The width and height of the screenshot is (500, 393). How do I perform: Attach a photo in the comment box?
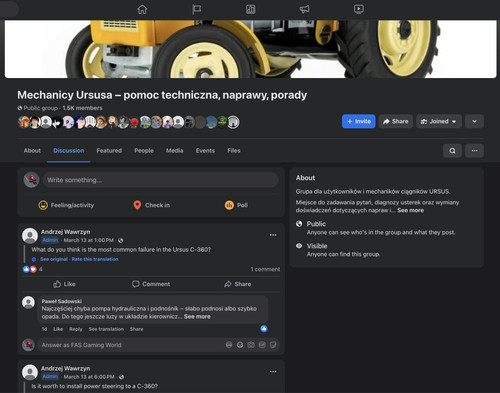tap(251, 345)
